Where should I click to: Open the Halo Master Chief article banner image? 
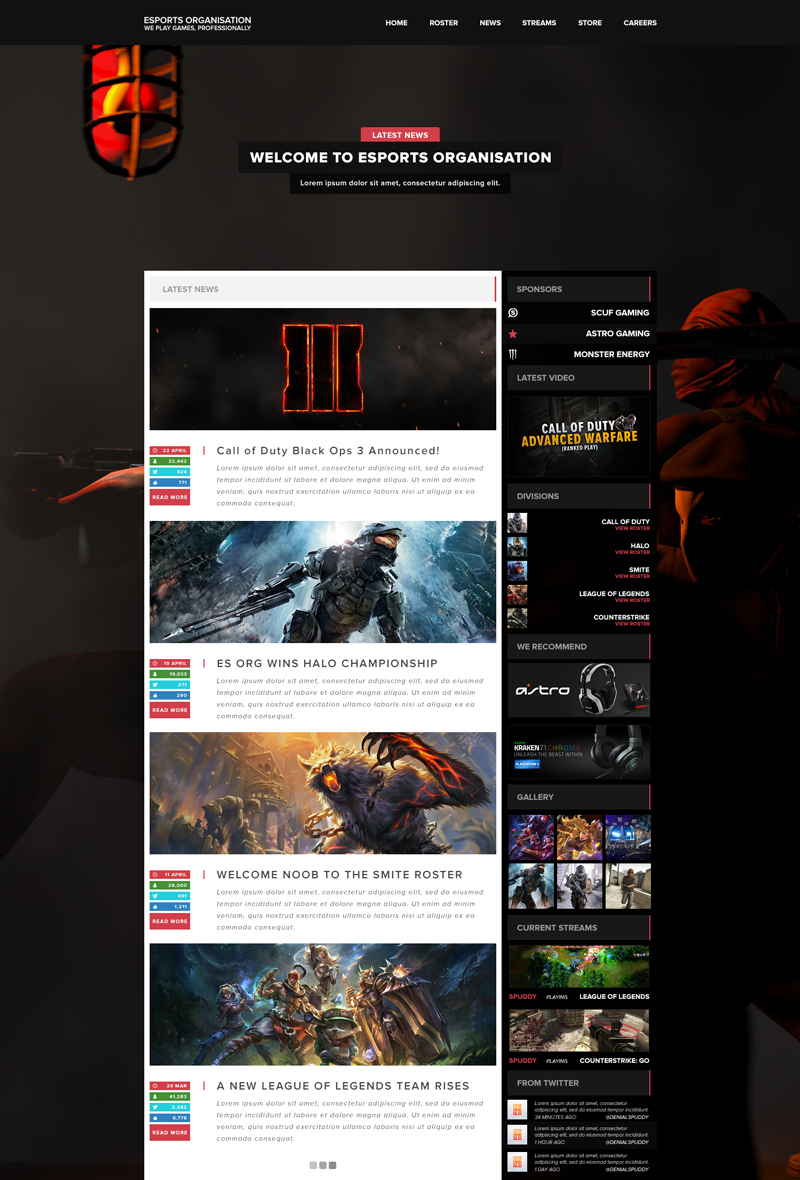323,582
